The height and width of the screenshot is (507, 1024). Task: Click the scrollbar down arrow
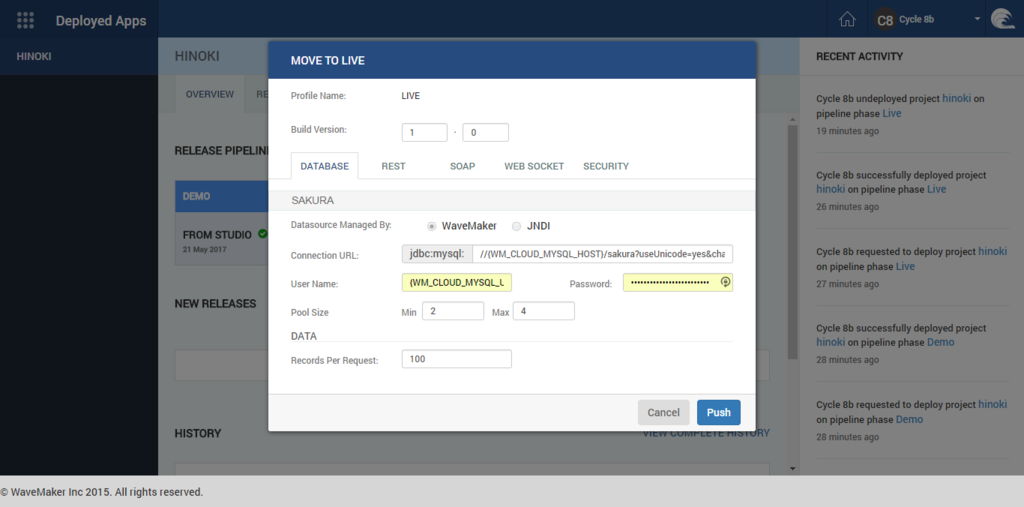792,468
